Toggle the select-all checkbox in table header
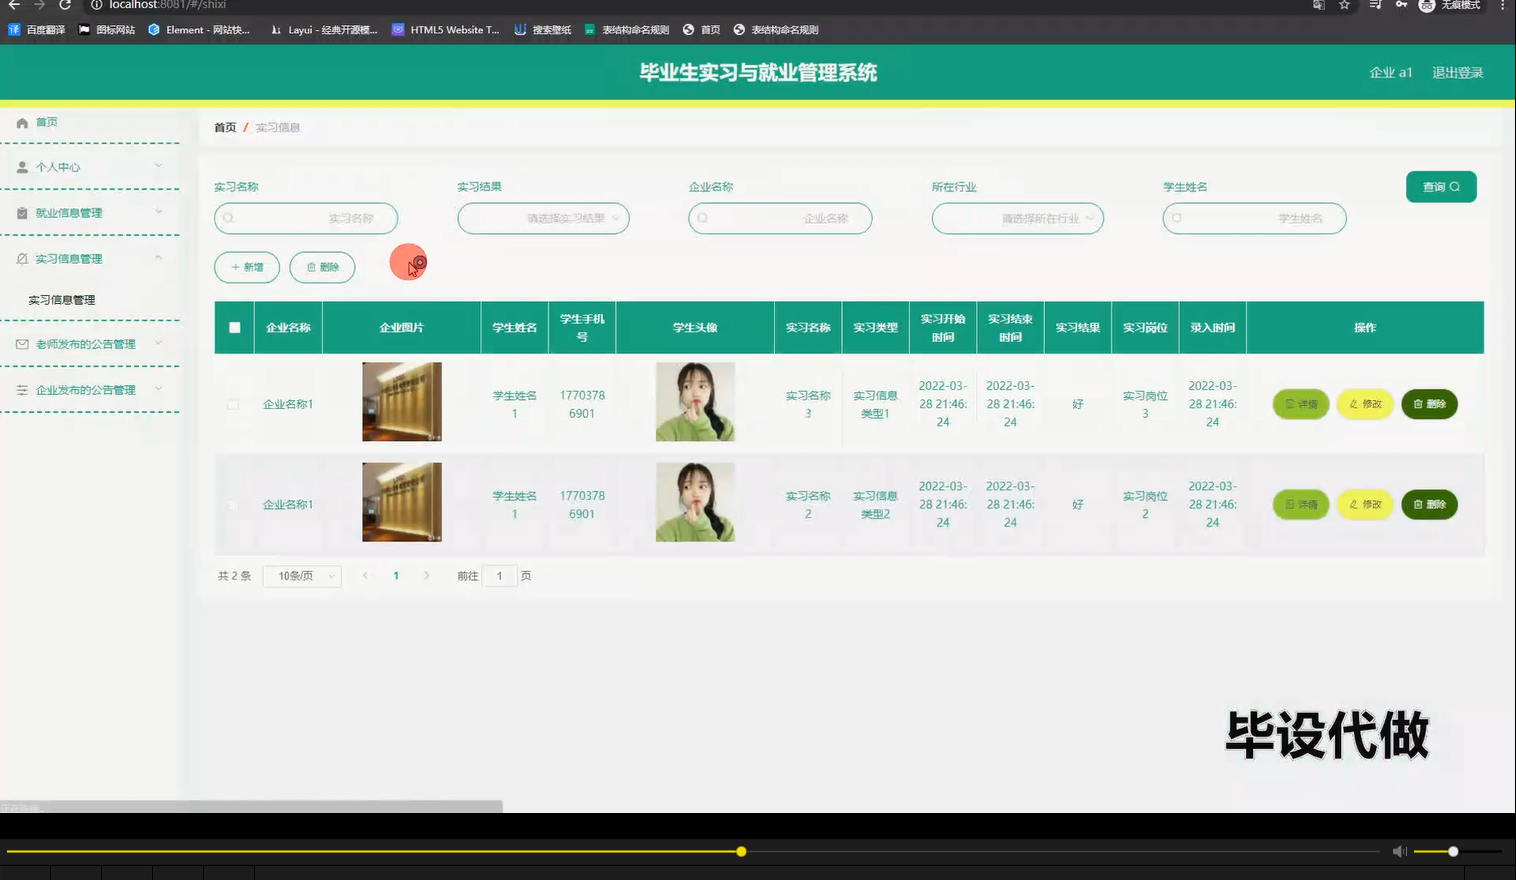Screen dimensions: 1516x880 coord(233,327)
